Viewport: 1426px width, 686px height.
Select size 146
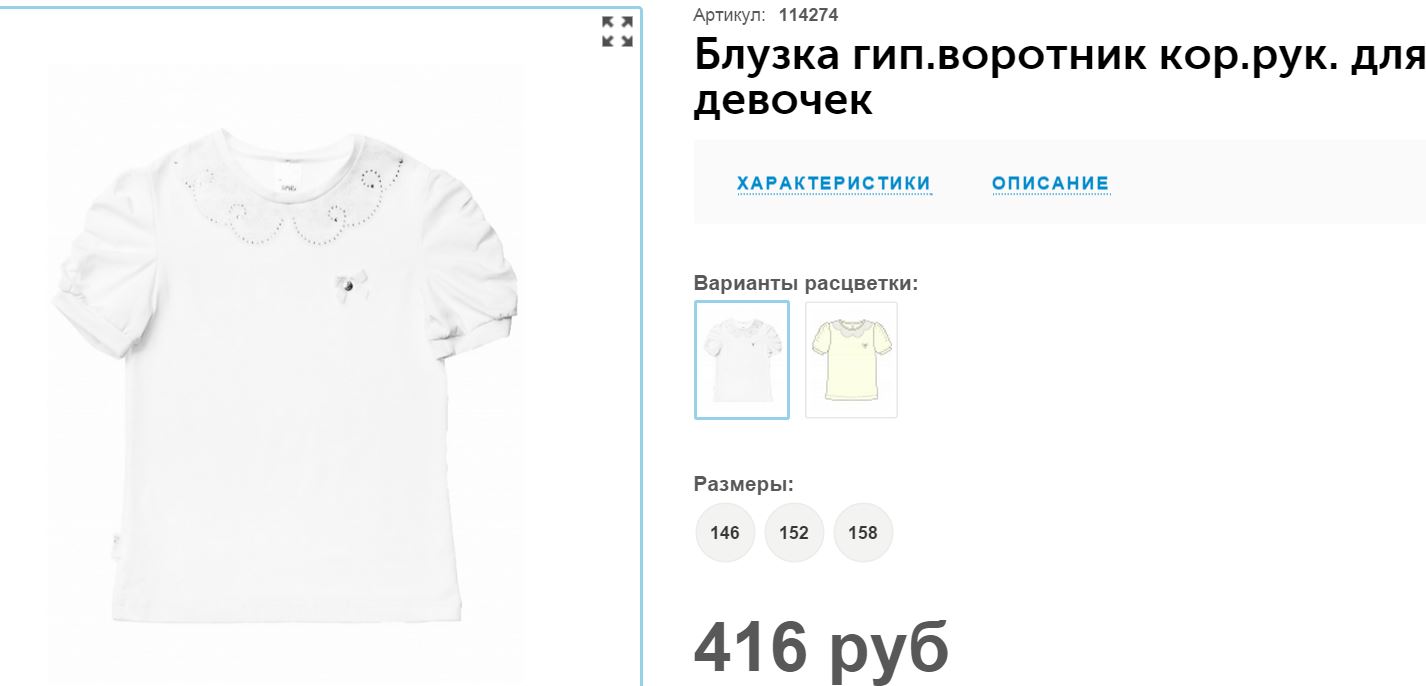tap(725, 532)
